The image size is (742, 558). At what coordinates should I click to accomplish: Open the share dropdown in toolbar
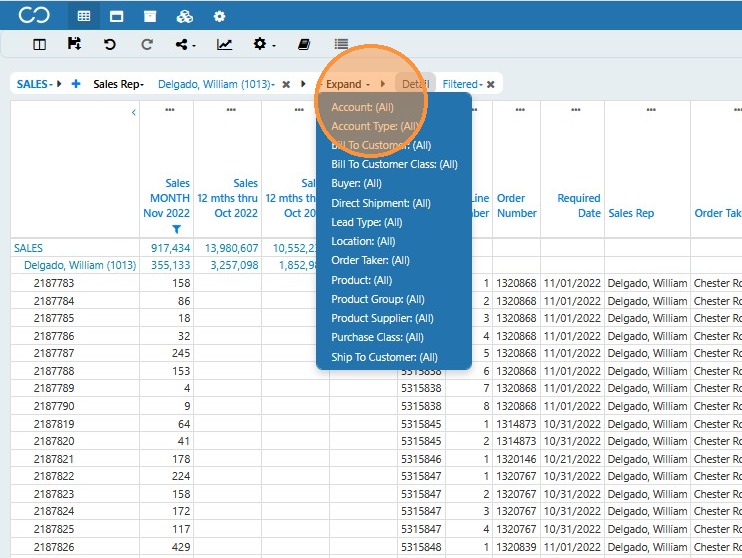(x=185, y=44)
